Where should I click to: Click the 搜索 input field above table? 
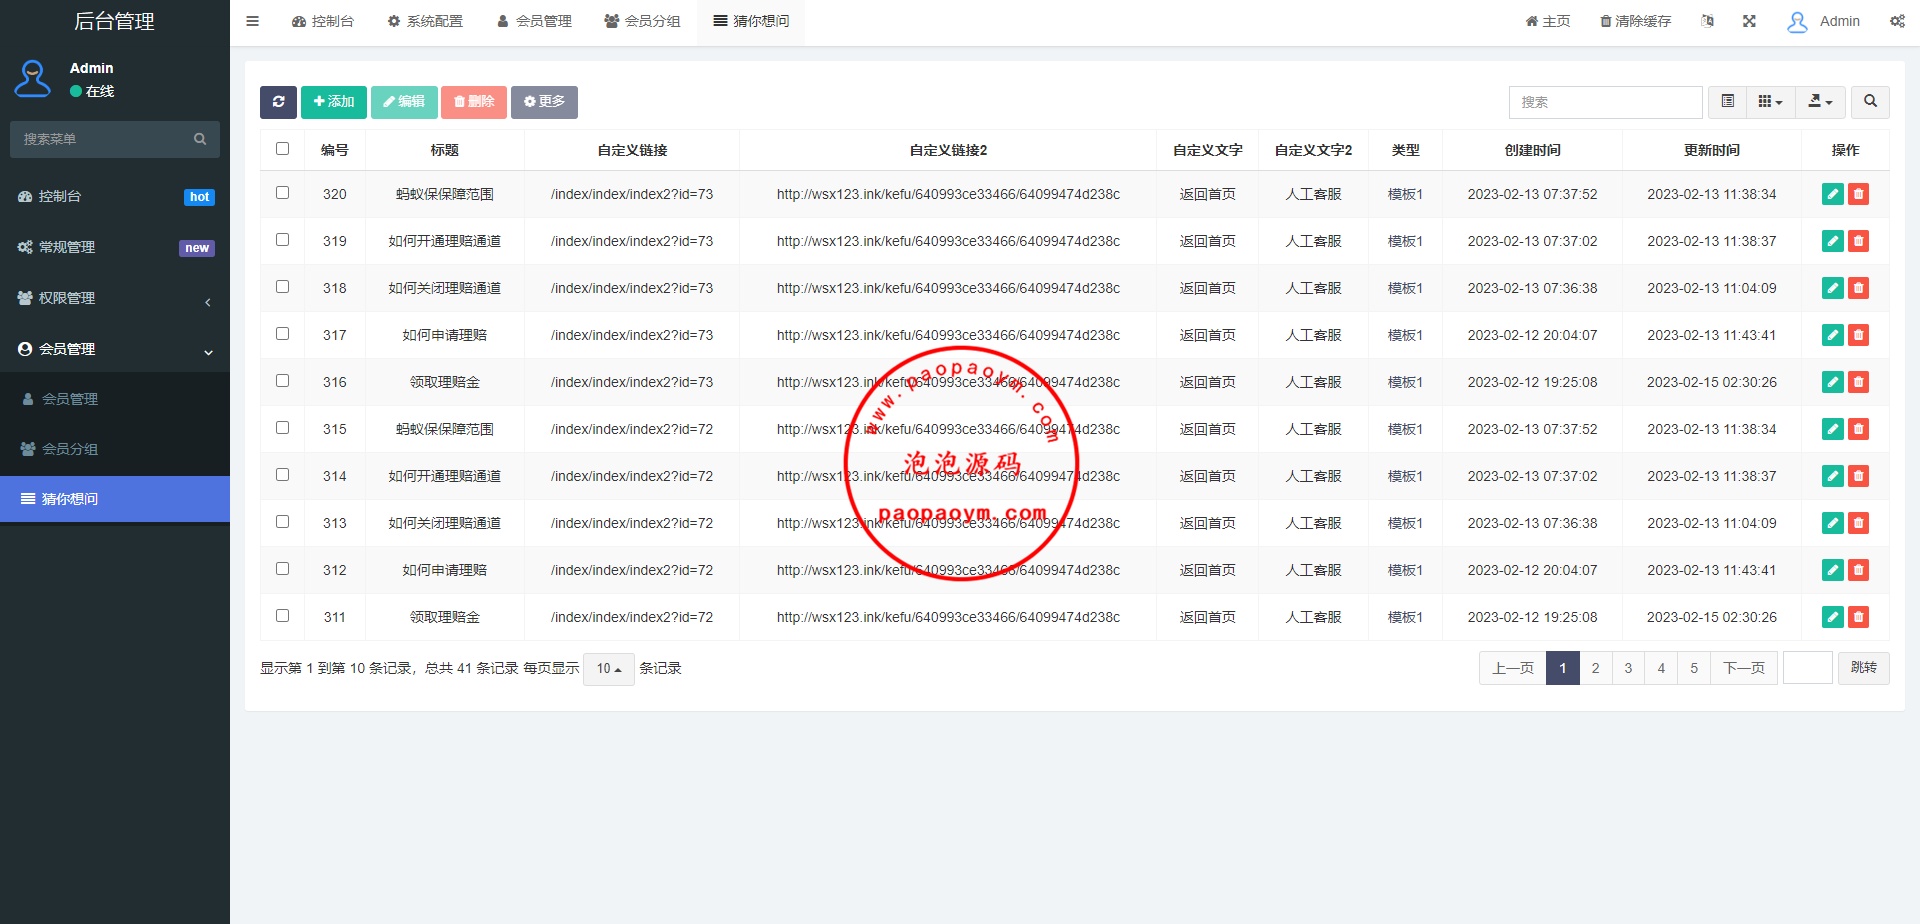pyautogui.click(x=1605, y=102)
